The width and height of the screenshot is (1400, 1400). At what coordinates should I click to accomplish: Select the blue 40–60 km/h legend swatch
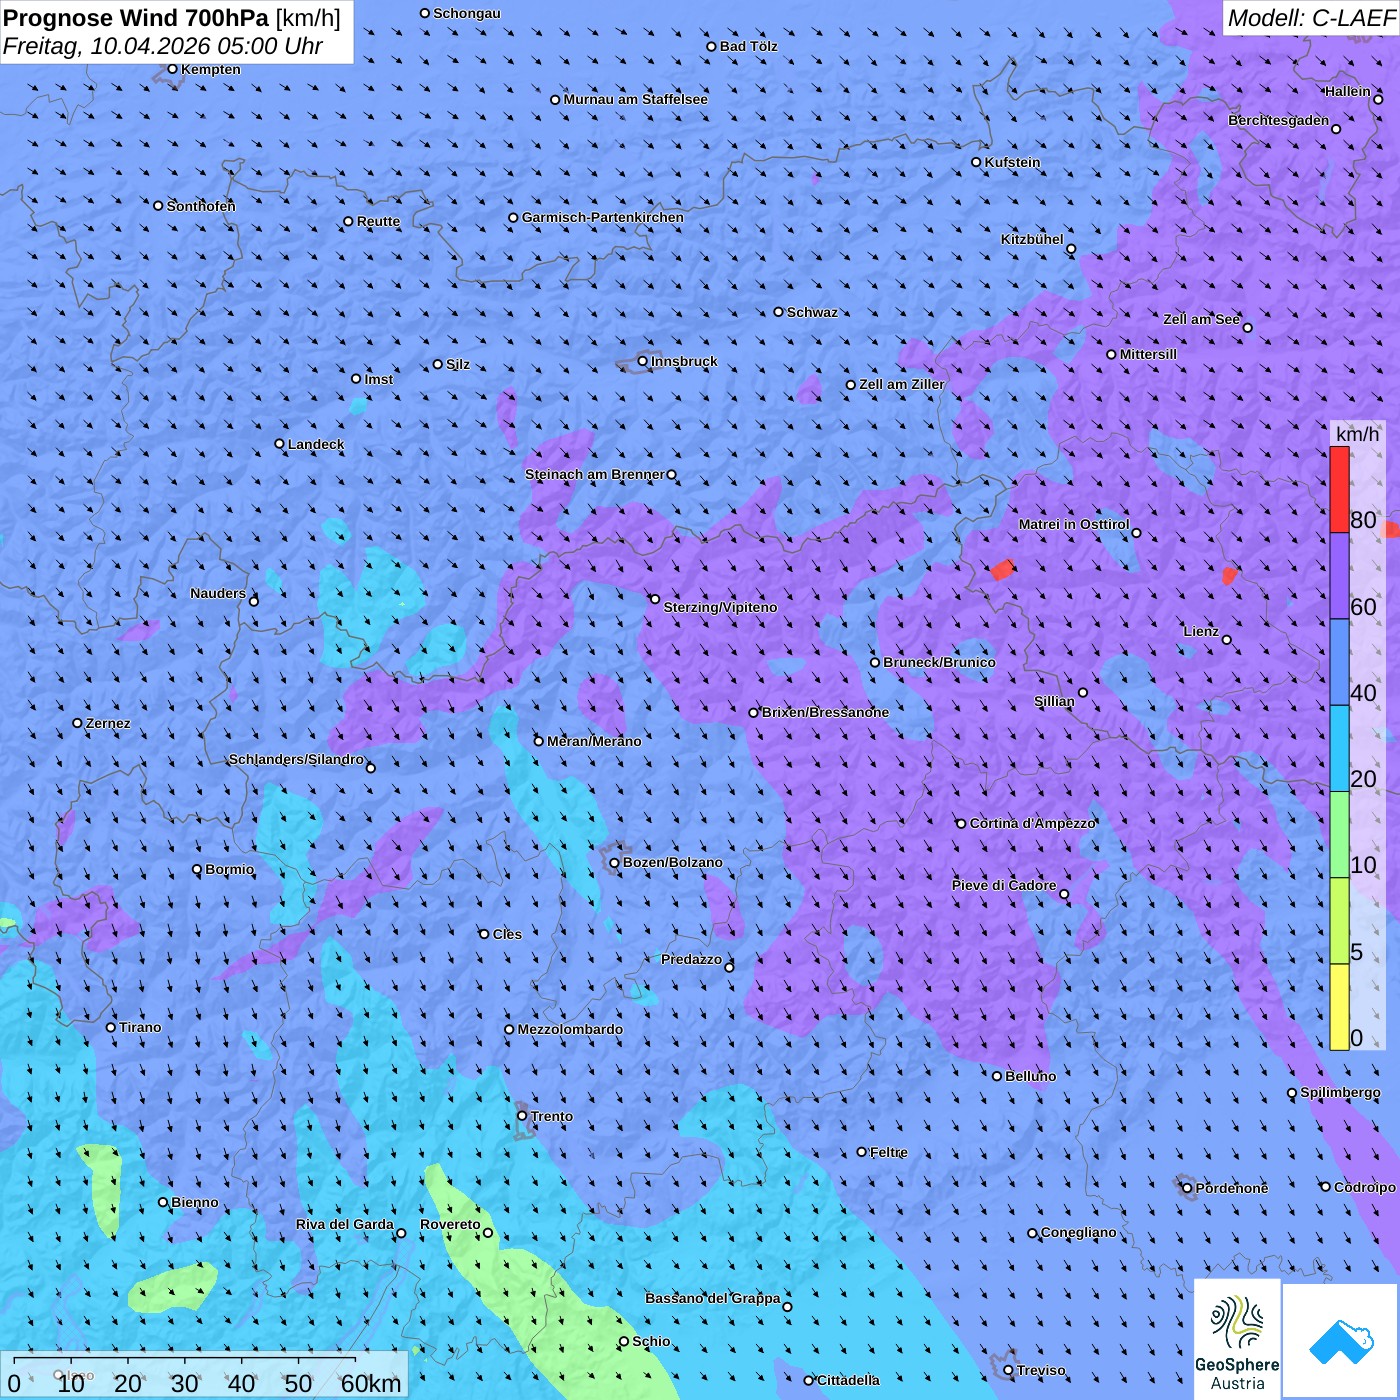click(x=1339, y=663)
